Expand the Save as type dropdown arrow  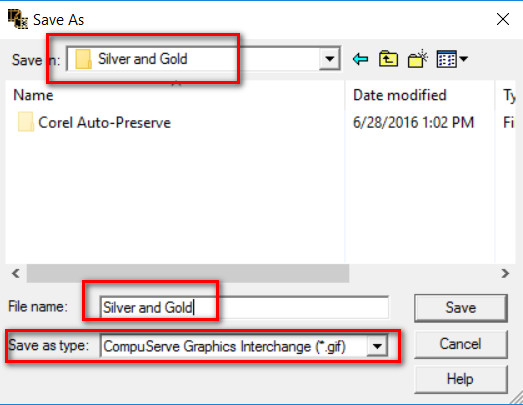tap(377, 346)
